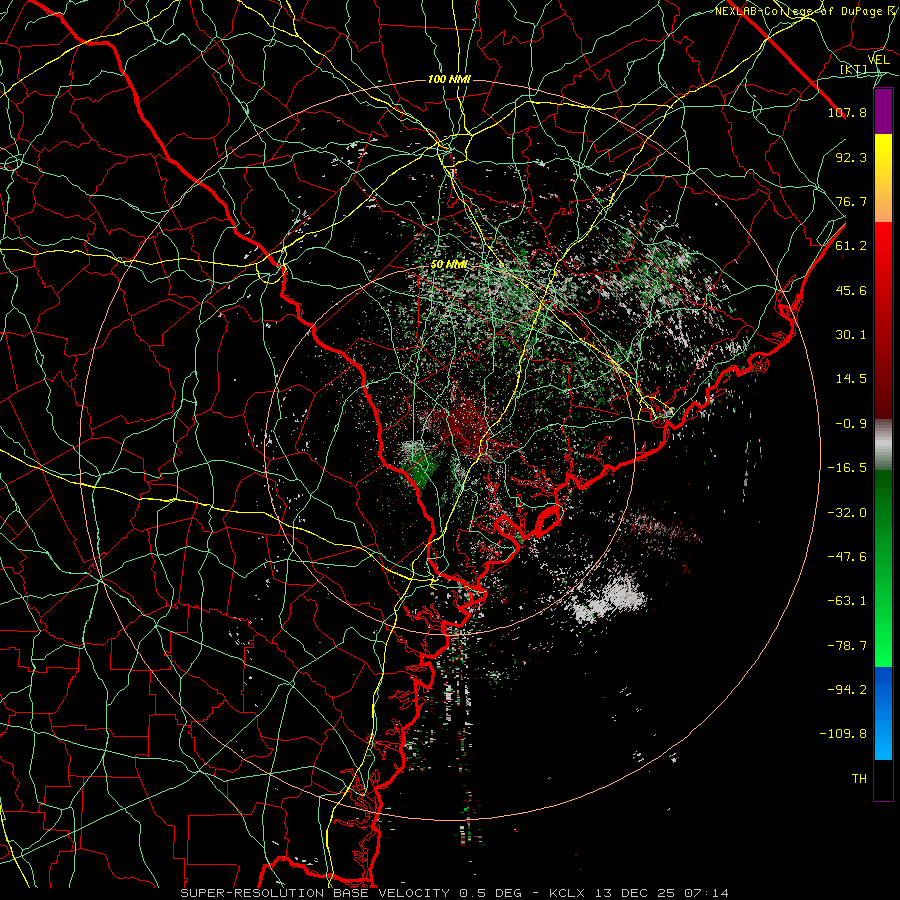Pick the red band of the velocity scale

883,320
